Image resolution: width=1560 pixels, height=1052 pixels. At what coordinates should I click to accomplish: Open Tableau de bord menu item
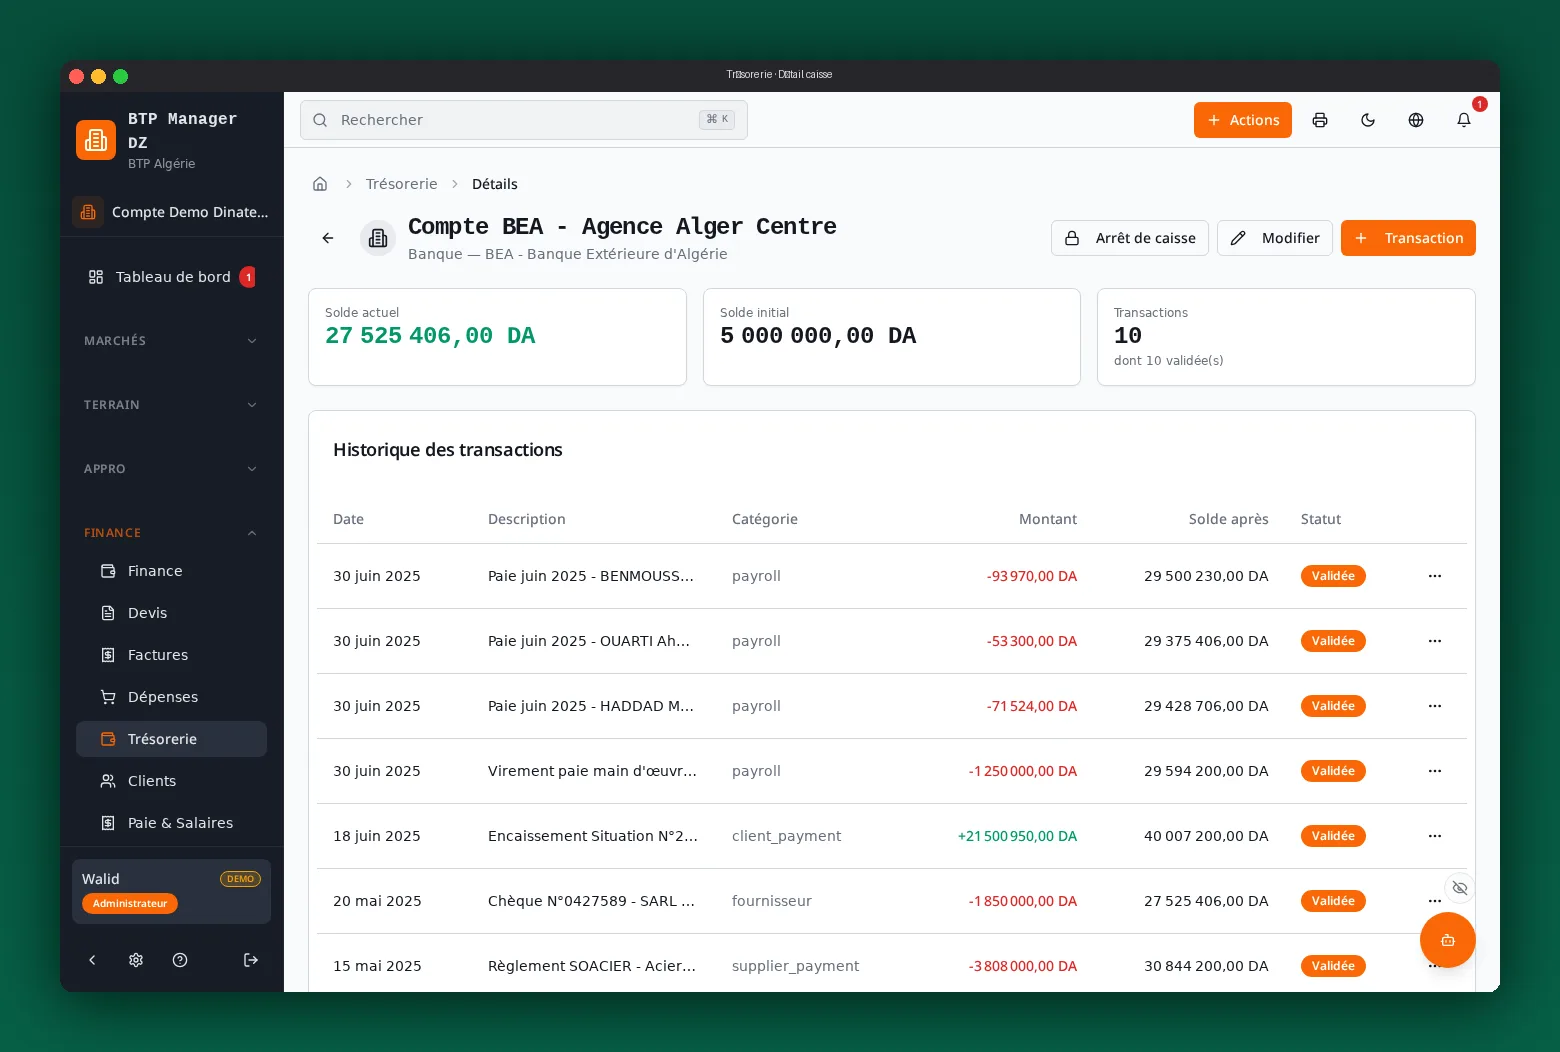point(171,277)
